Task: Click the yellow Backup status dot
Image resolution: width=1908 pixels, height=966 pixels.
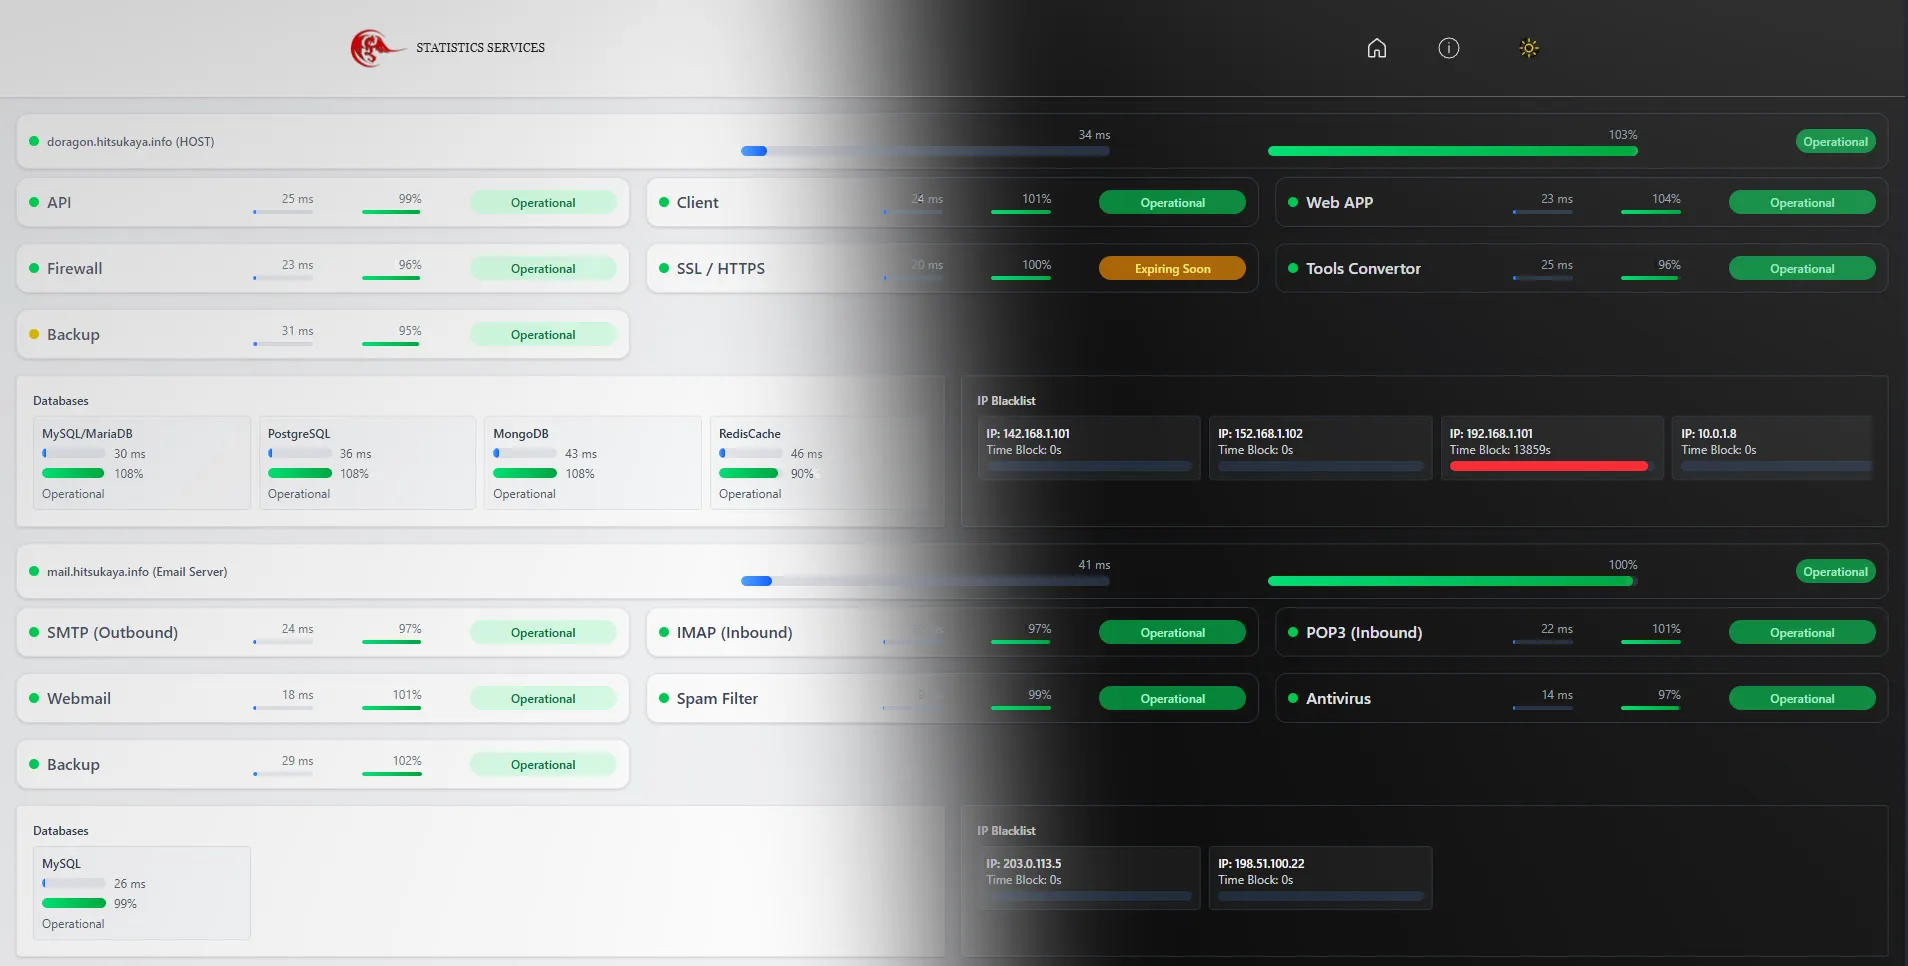Action: (x=34, y=334)
